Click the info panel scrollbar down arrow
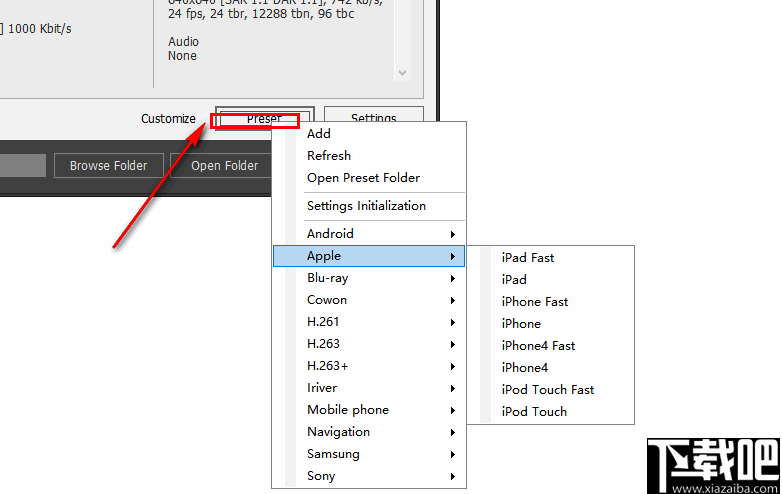Viewport: 782px width, 494px height. 402,73
